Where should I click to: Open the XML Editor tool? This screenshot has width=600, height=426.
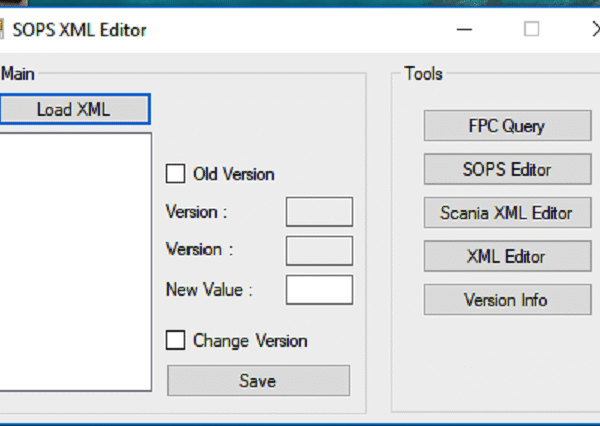pyautogui.click(x=507, y=256)
